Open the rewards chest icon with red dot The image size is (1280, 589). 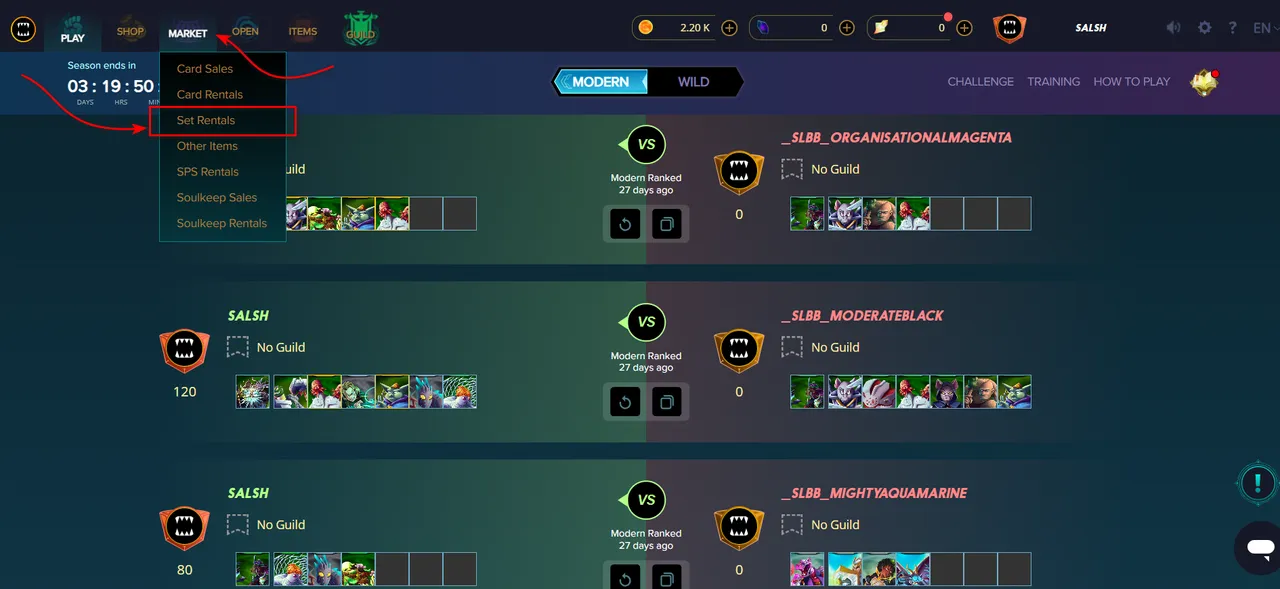pos(1204,82)
